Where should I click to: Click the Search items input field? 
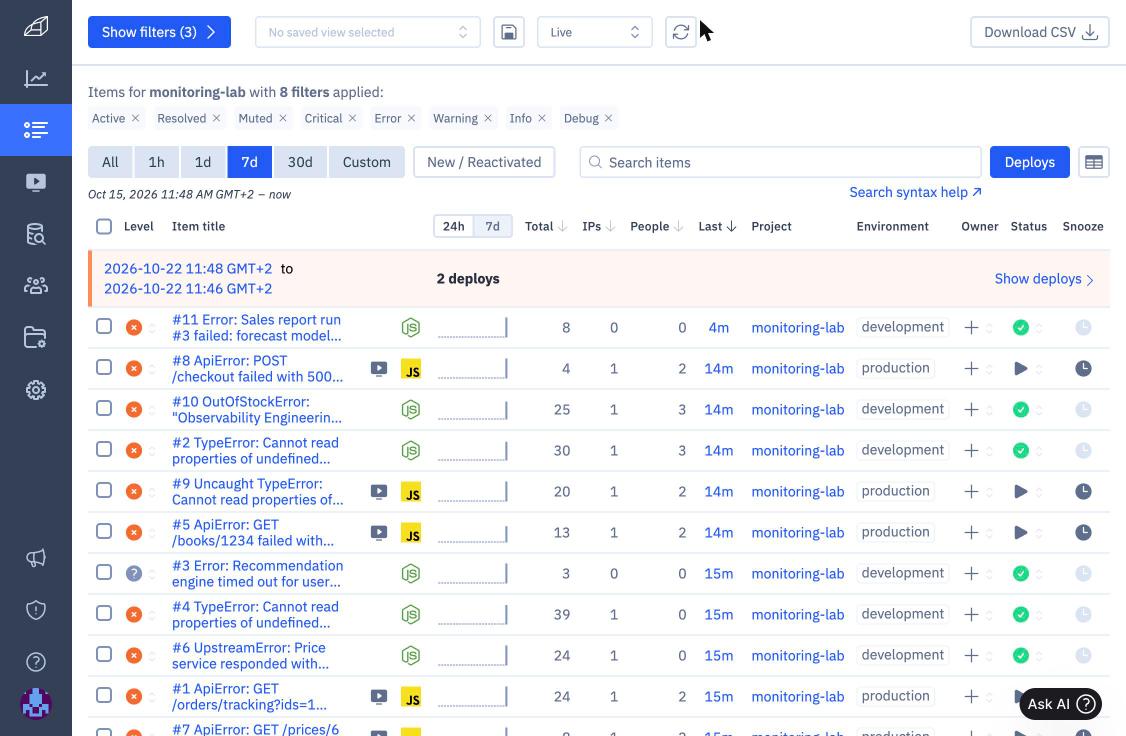781,162
